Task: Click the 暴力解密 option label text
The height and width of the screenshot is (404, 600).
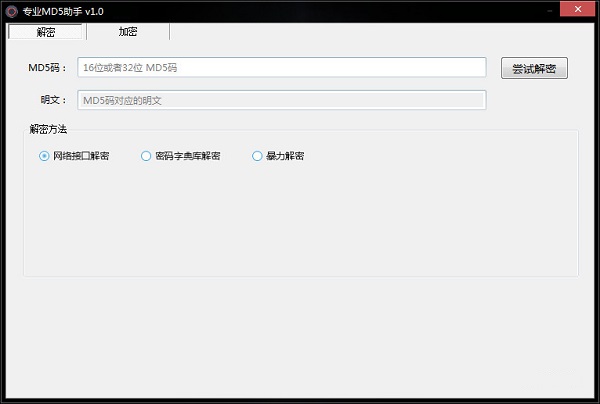Action: [x=285, y=156]
